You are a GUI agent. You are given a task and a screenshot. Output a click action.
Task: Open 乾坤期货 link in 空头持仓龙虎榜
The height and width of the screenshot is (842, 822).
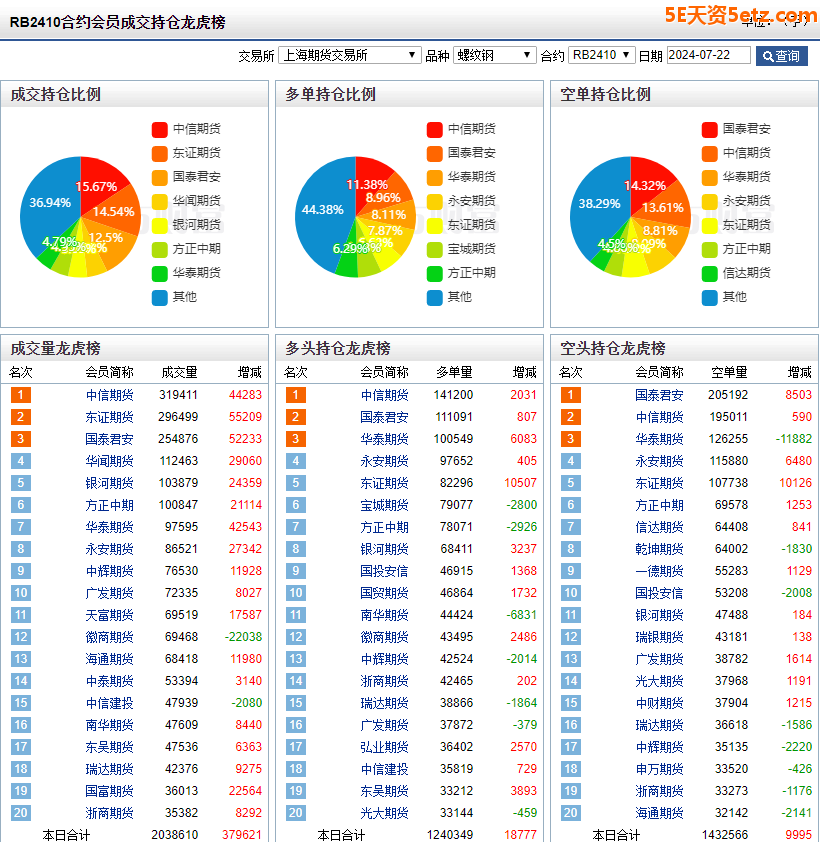click(659, 549)
